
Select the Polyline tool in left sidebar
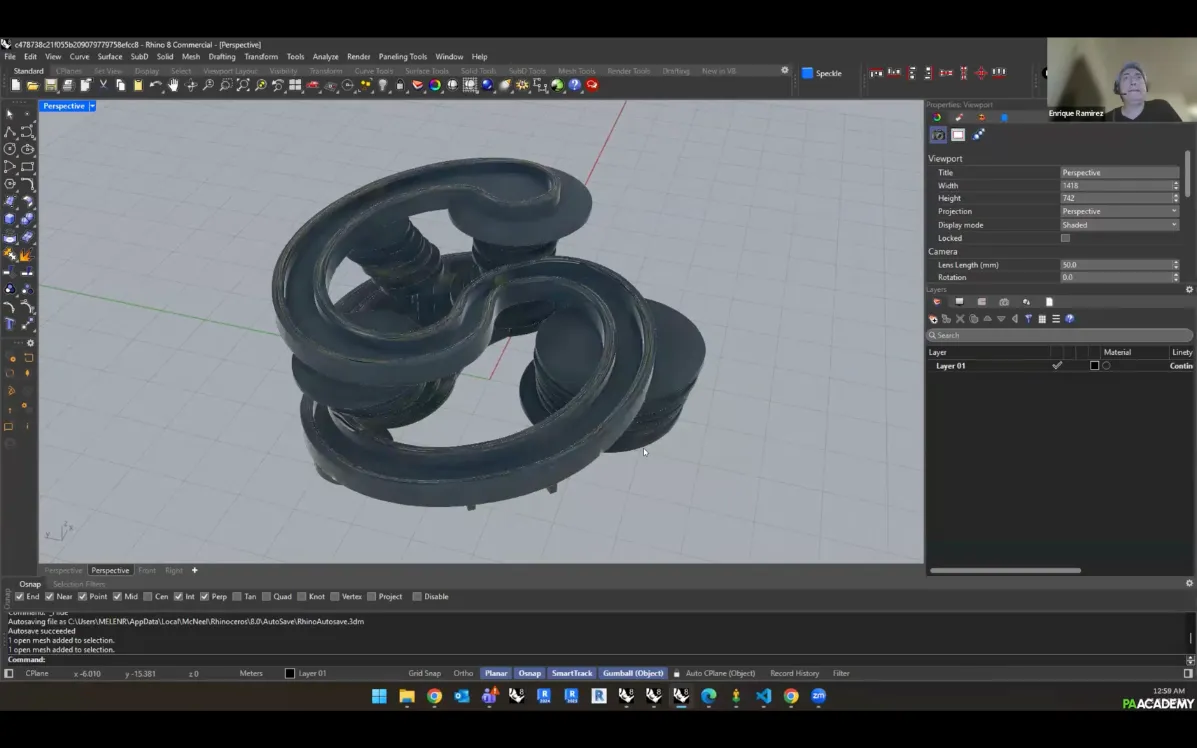click(10, 132)
